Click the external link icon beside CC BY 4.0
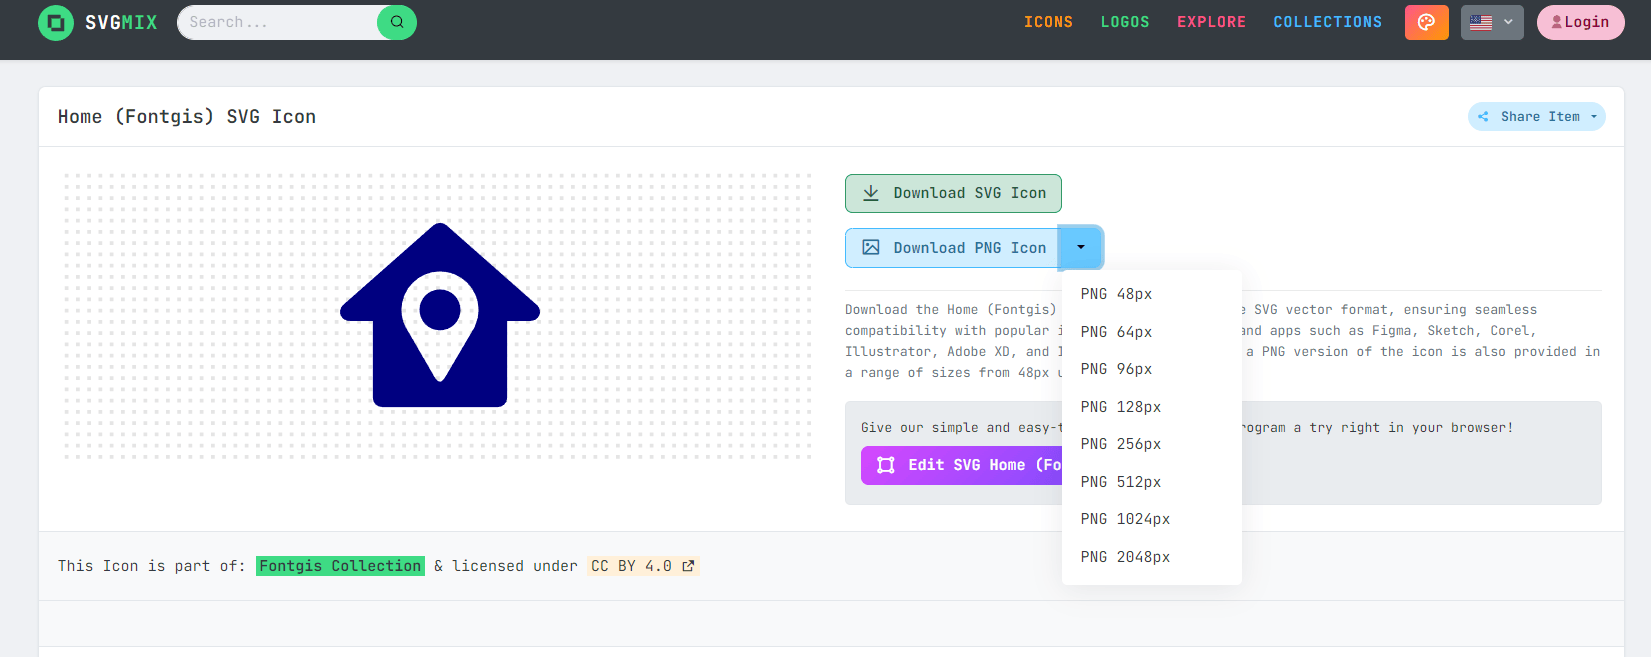 pyautogui.click(x=688, y=566)
